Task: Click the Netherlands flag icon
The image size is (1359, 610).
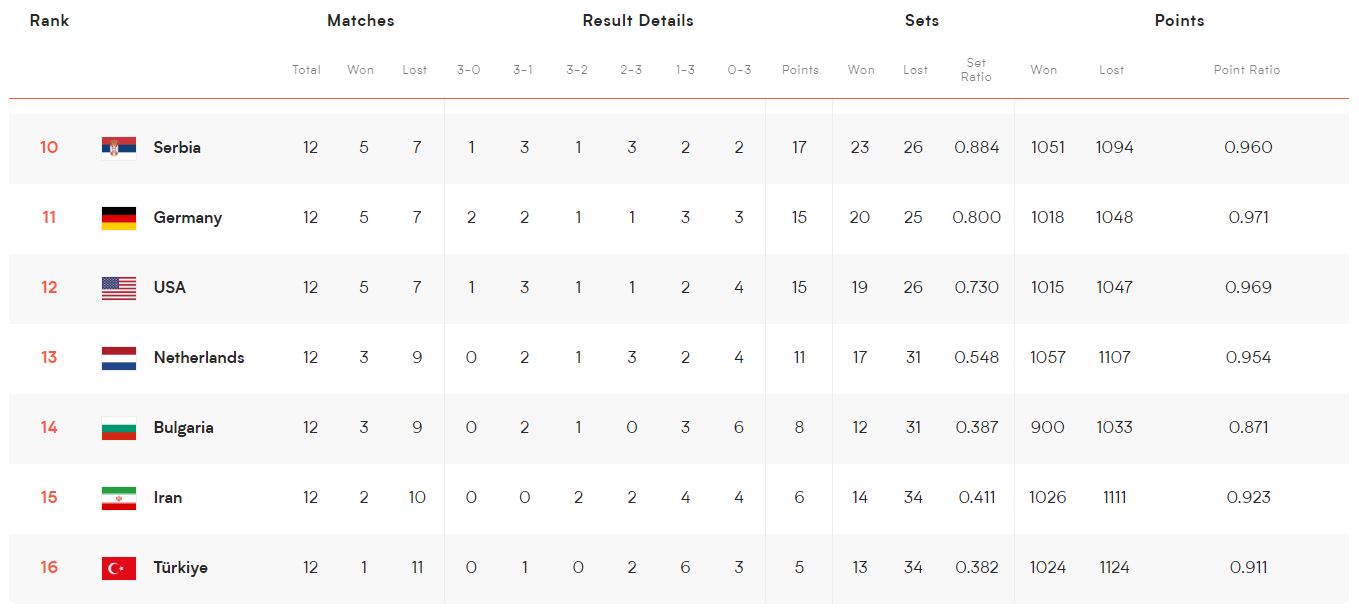Action: click(119, 358)
